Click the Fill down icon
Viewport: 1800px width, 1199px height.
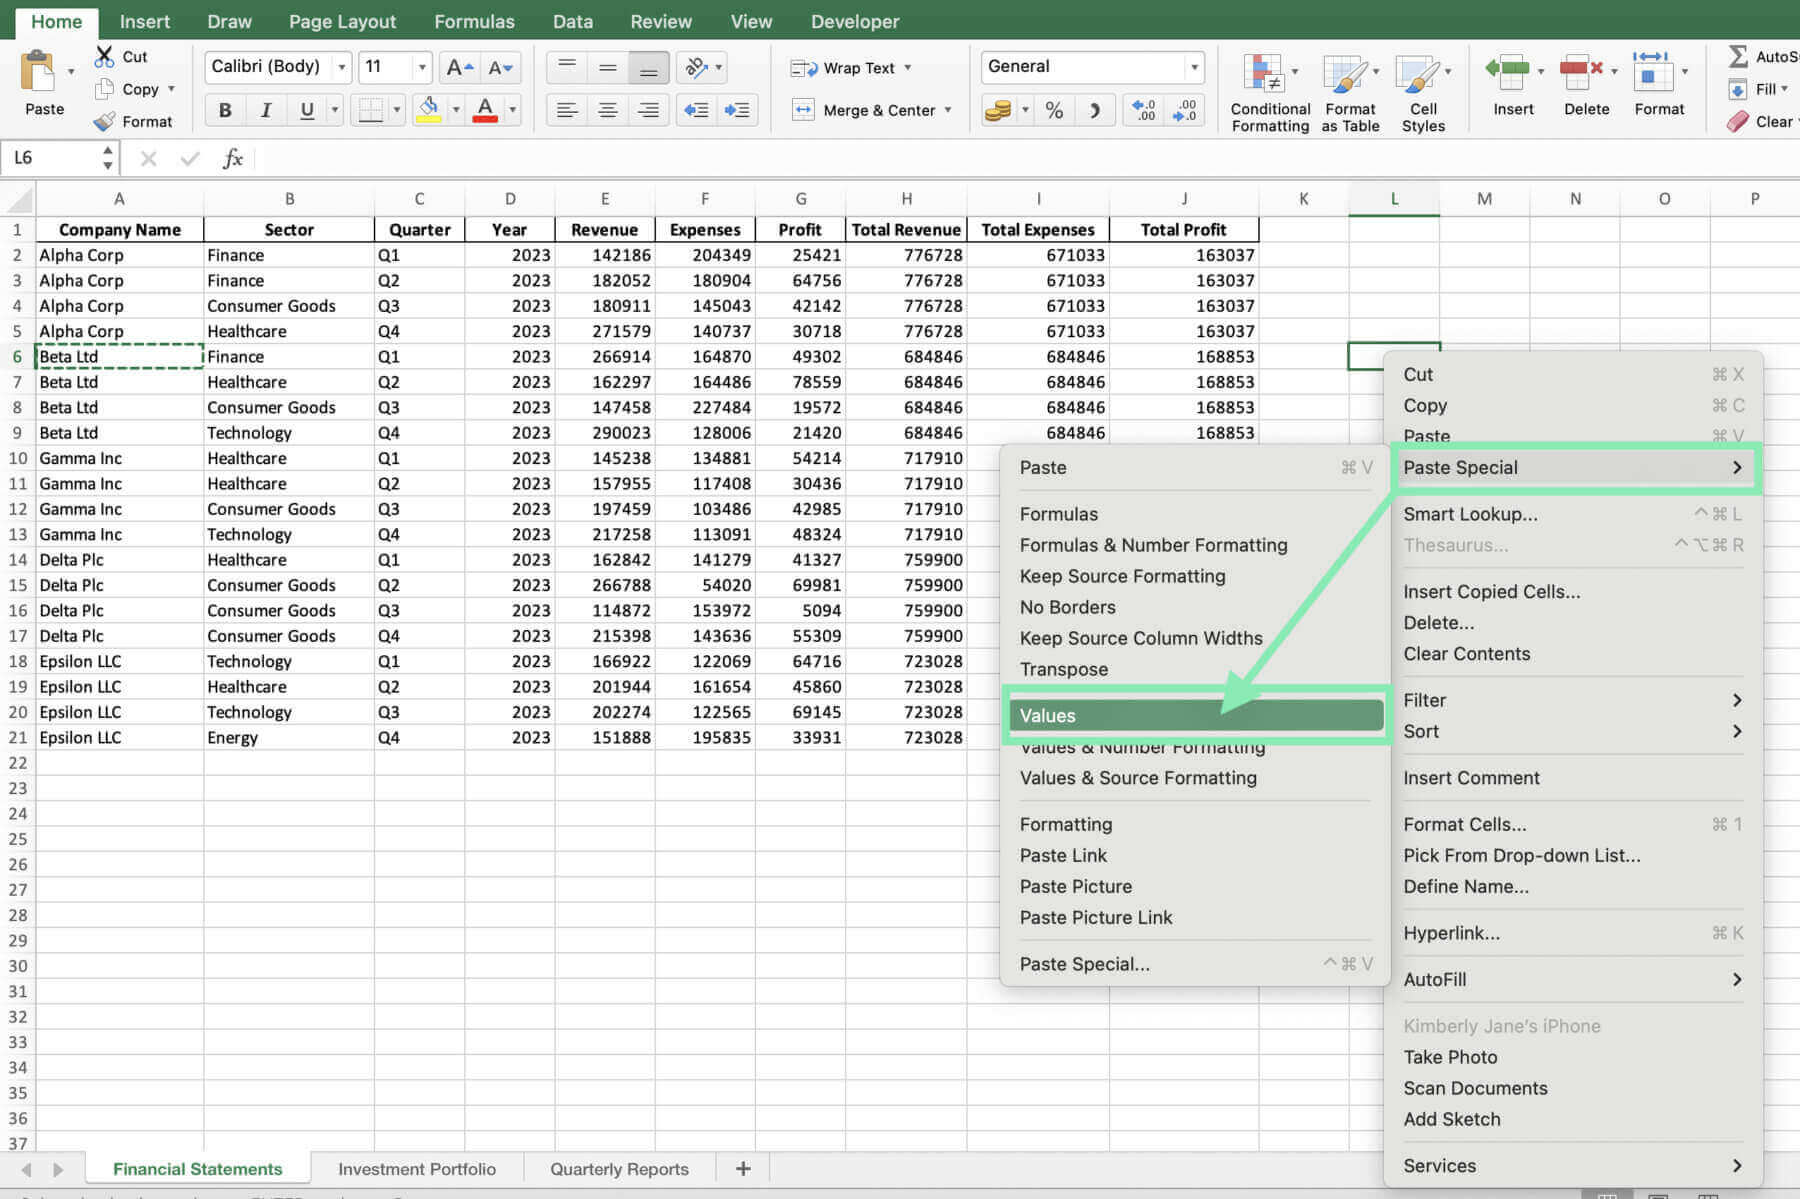pyautogui.click(x=1739, y=90)
